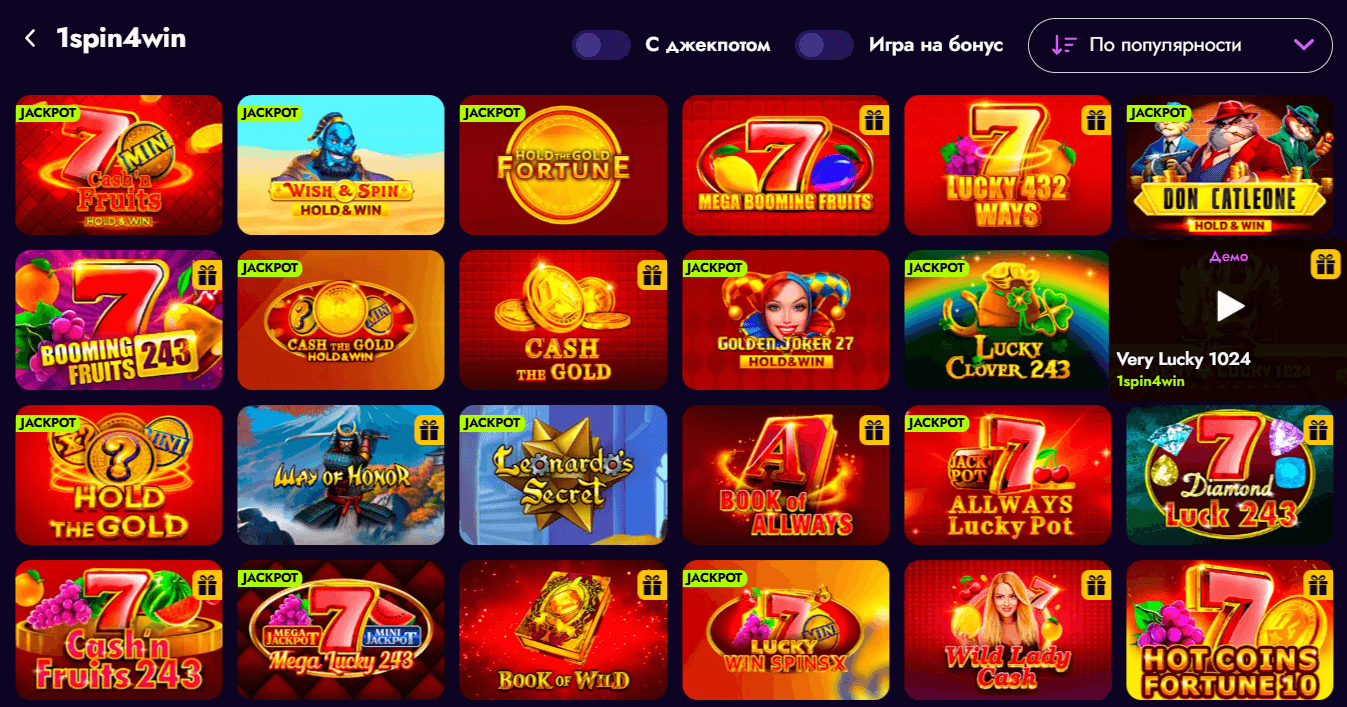This screenshot has height=707, width=1347.
Task: Open the Wish & Spin game tile
Action: pos(341,165)
